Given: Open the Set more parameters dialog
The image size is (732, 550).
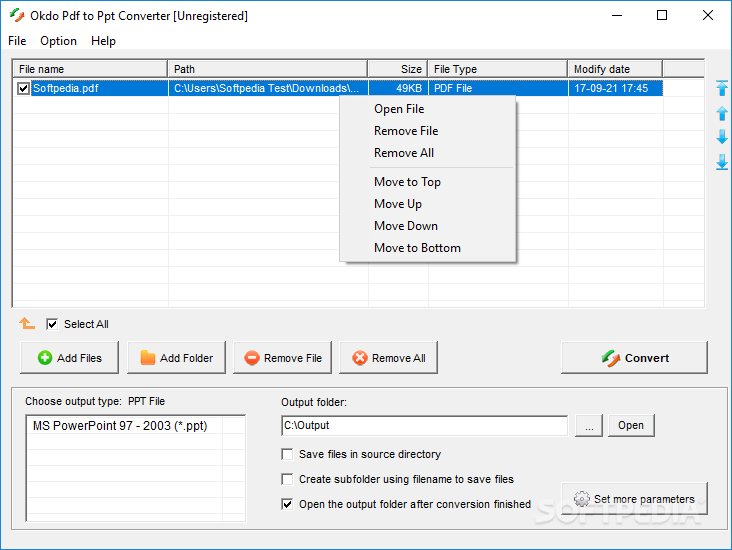Looking at the screenshot, I should (634, 499).
